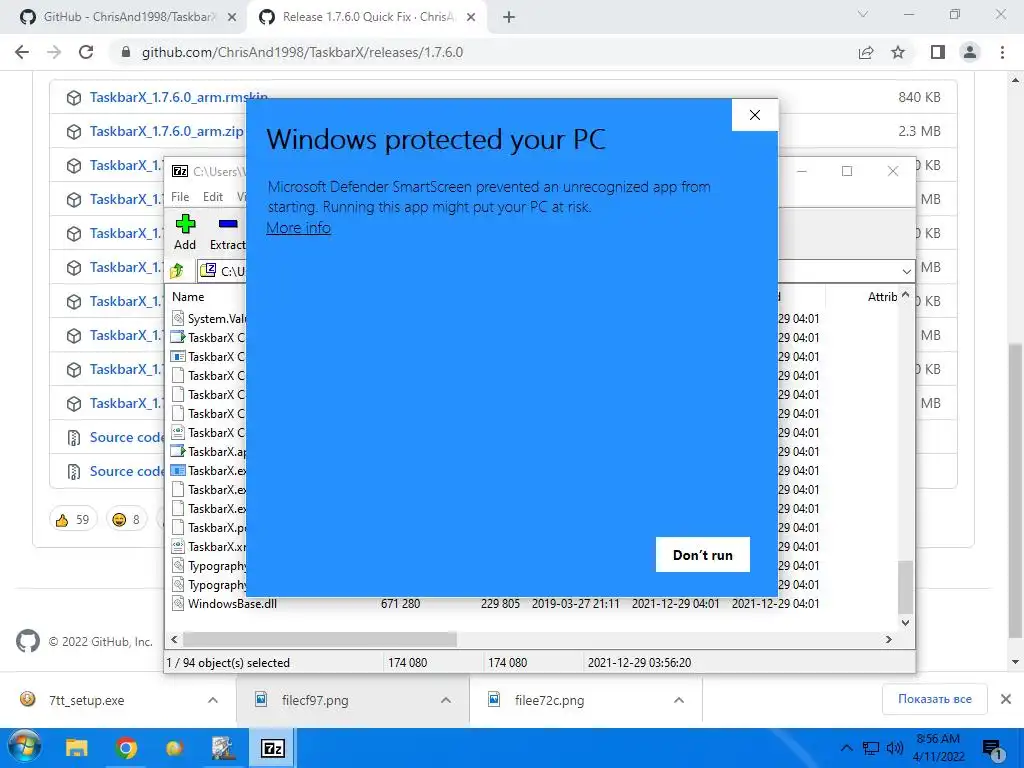Image resolution: width=1024 pixels, height=768 pixels.
Task: Open the 7-Zip File menu
Action: pos(180,197)
